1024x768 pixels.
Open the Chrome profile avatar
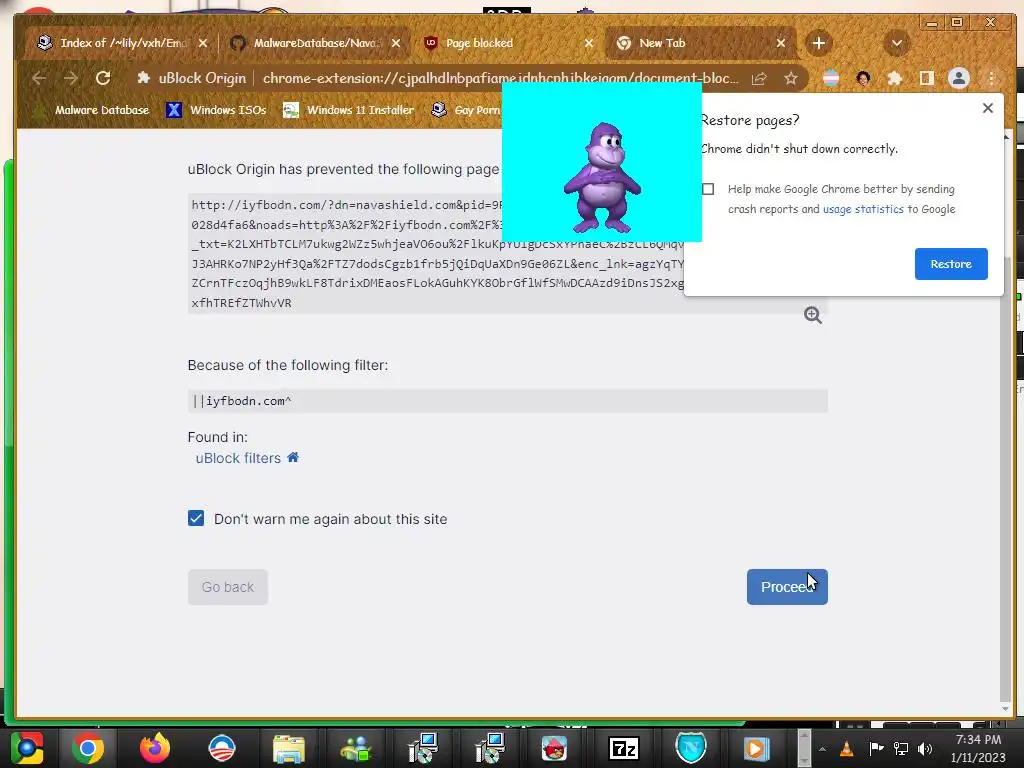959,79
